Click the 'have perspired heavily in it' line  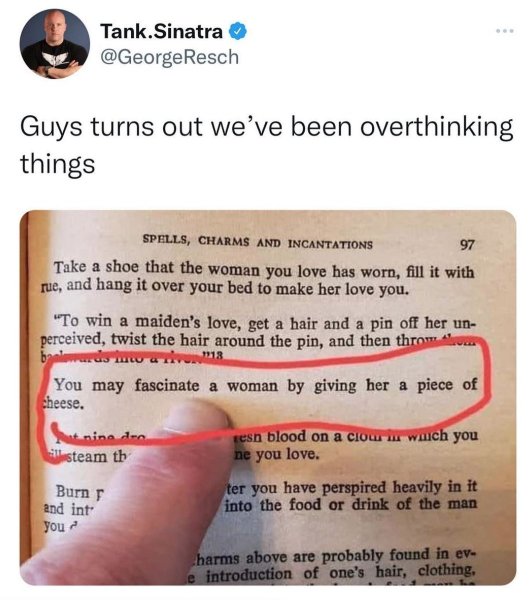(x=352, y=488)
